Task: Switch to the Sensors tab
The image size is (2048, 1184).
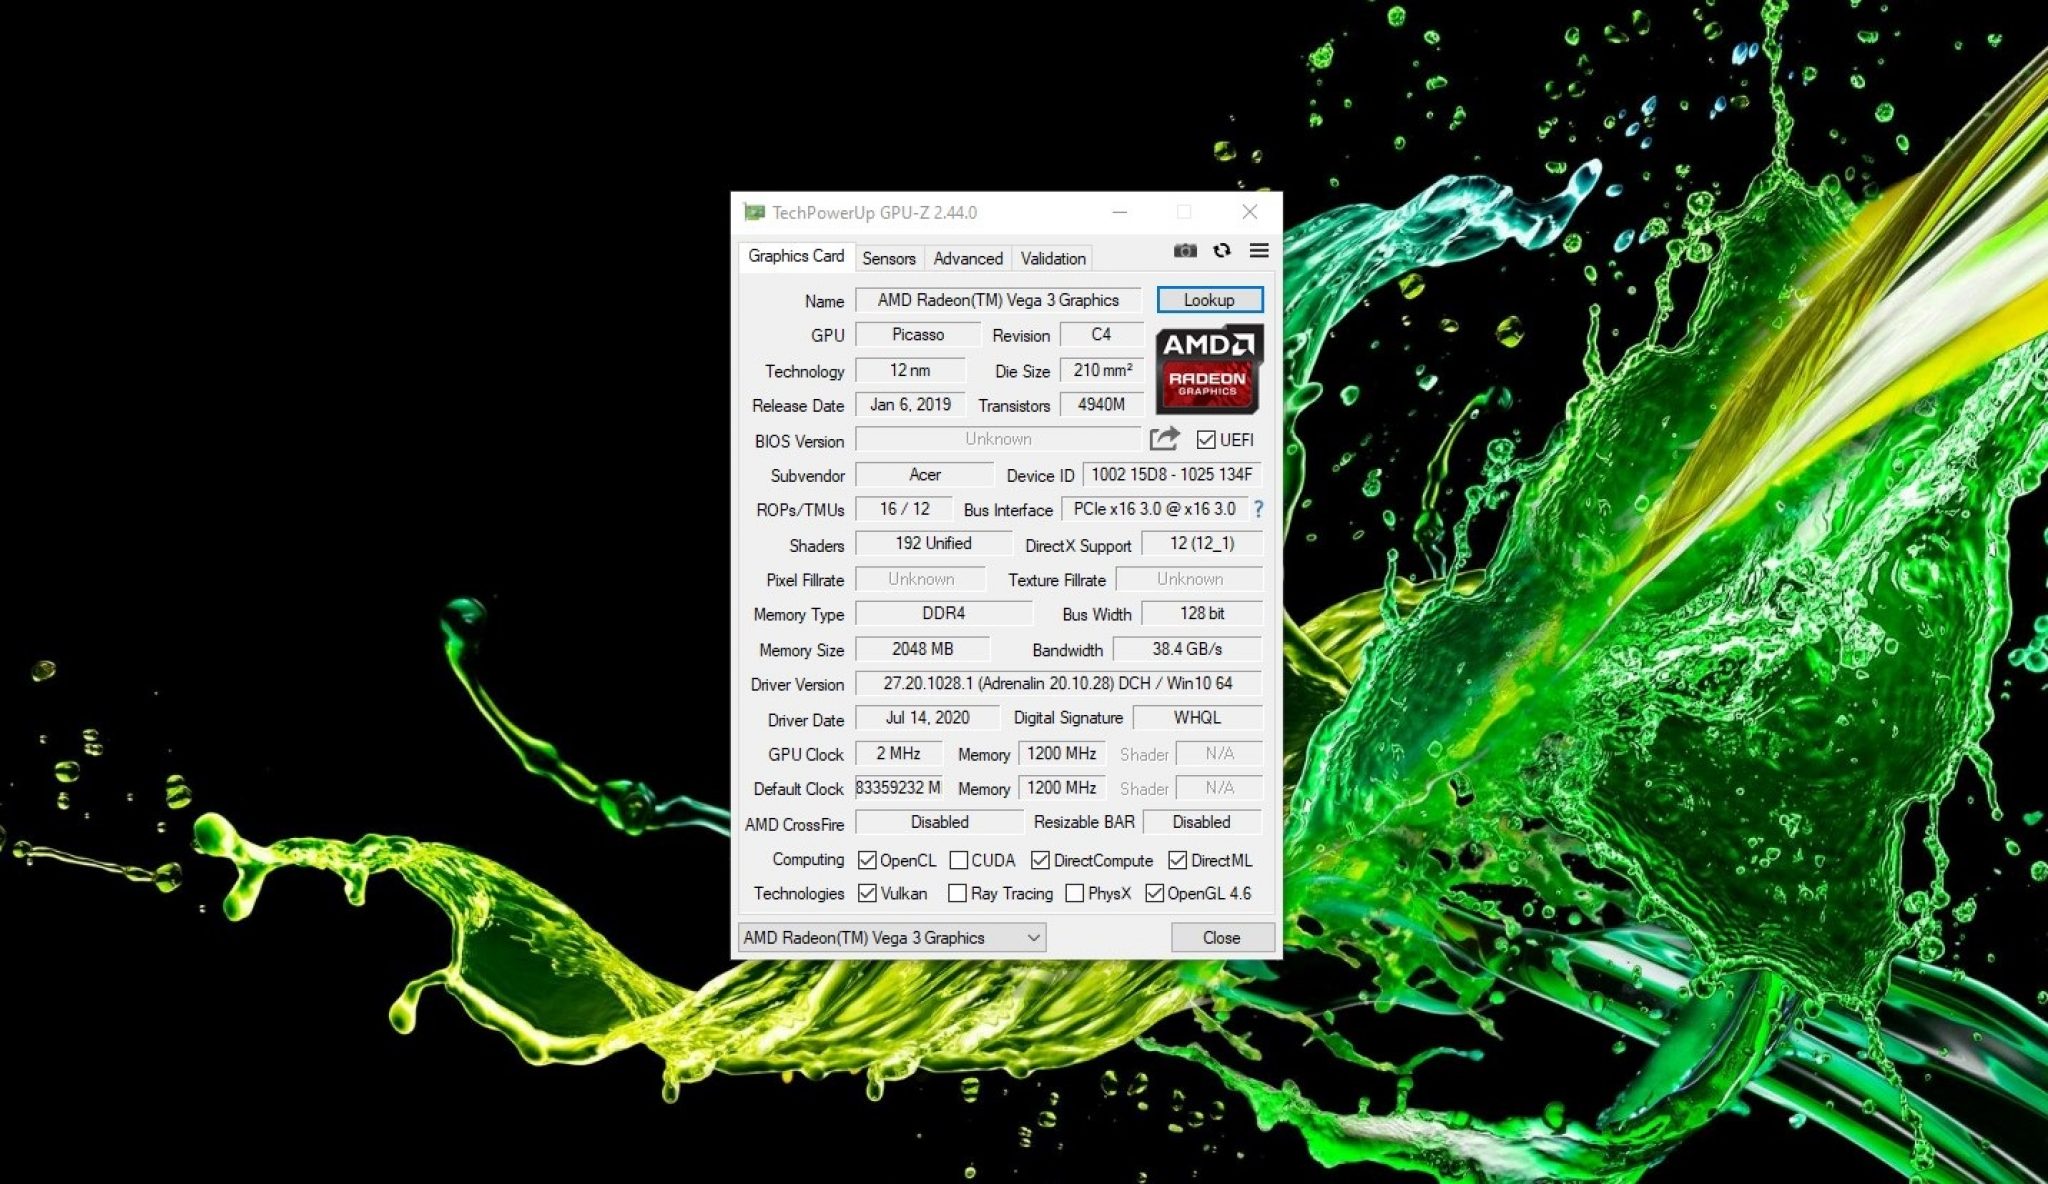Action: (x=888, y=258)
